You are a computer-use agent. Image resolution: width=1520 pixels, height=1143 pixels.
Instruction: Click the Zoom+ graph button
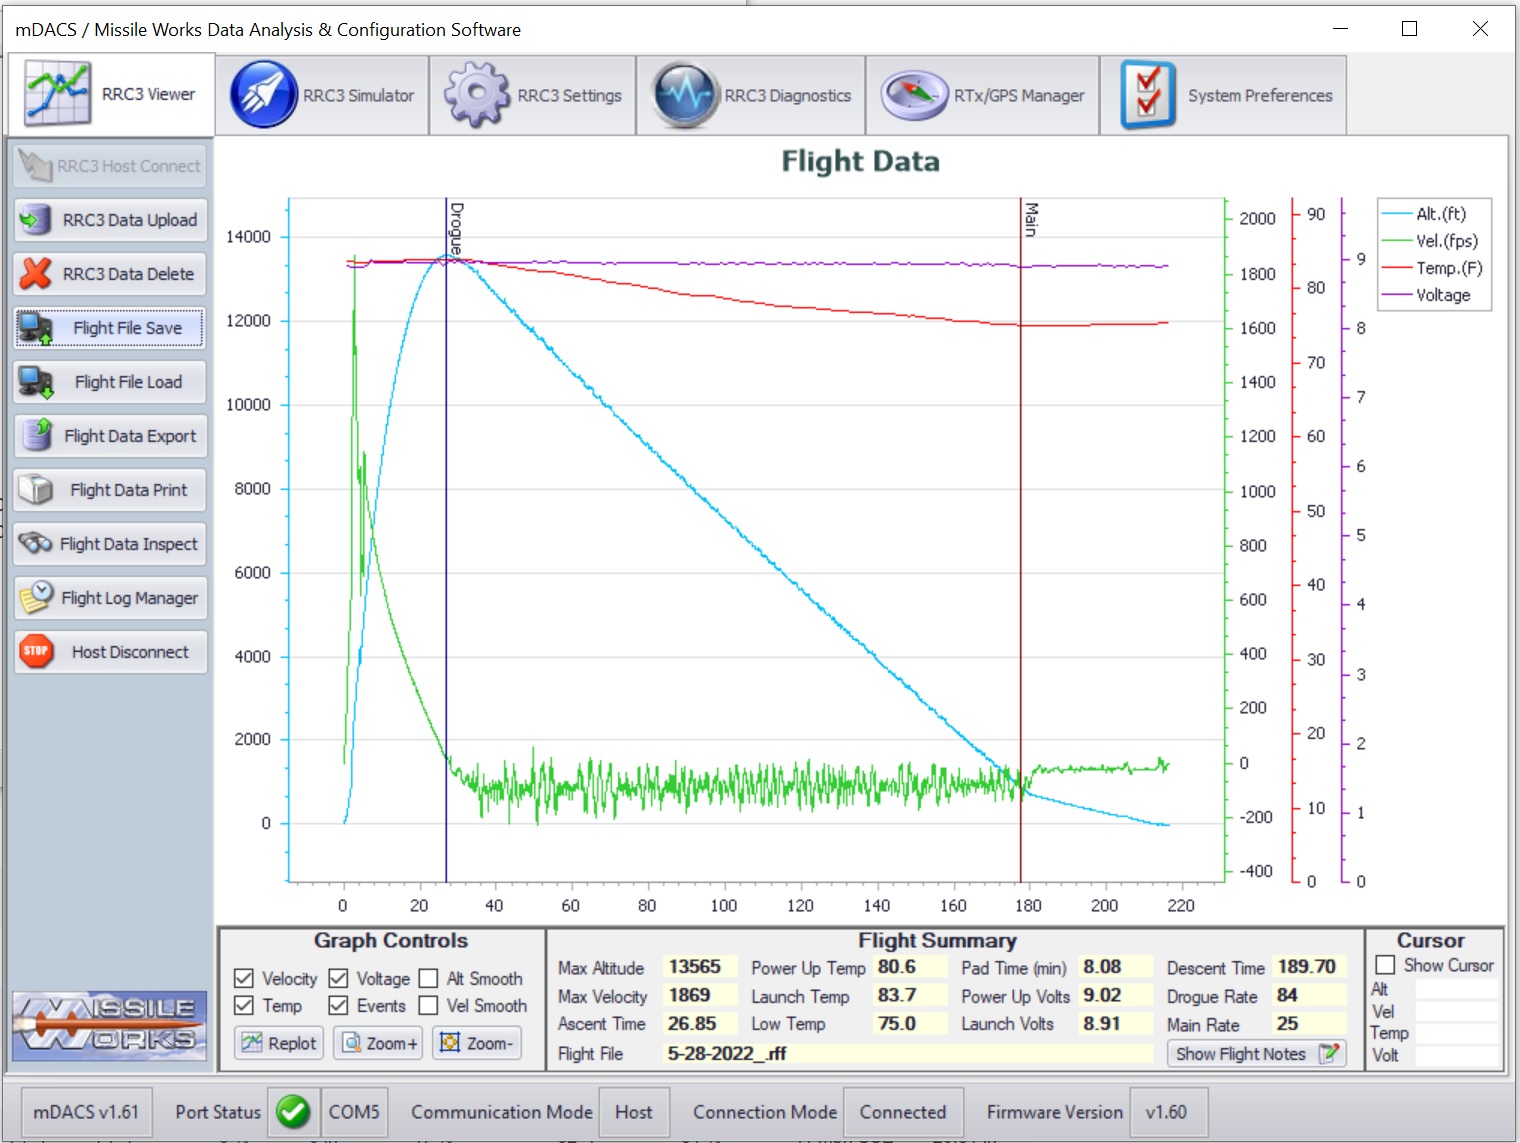pos(378,1043)
